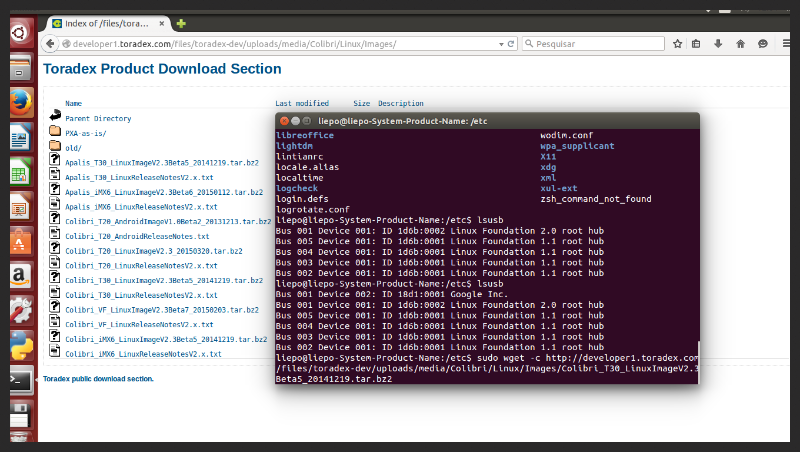The height and width of the screenshot is (452, 800).
Task: Open Firefox hamburger menu
Action: pyautogui.click(x=786, y=44)
